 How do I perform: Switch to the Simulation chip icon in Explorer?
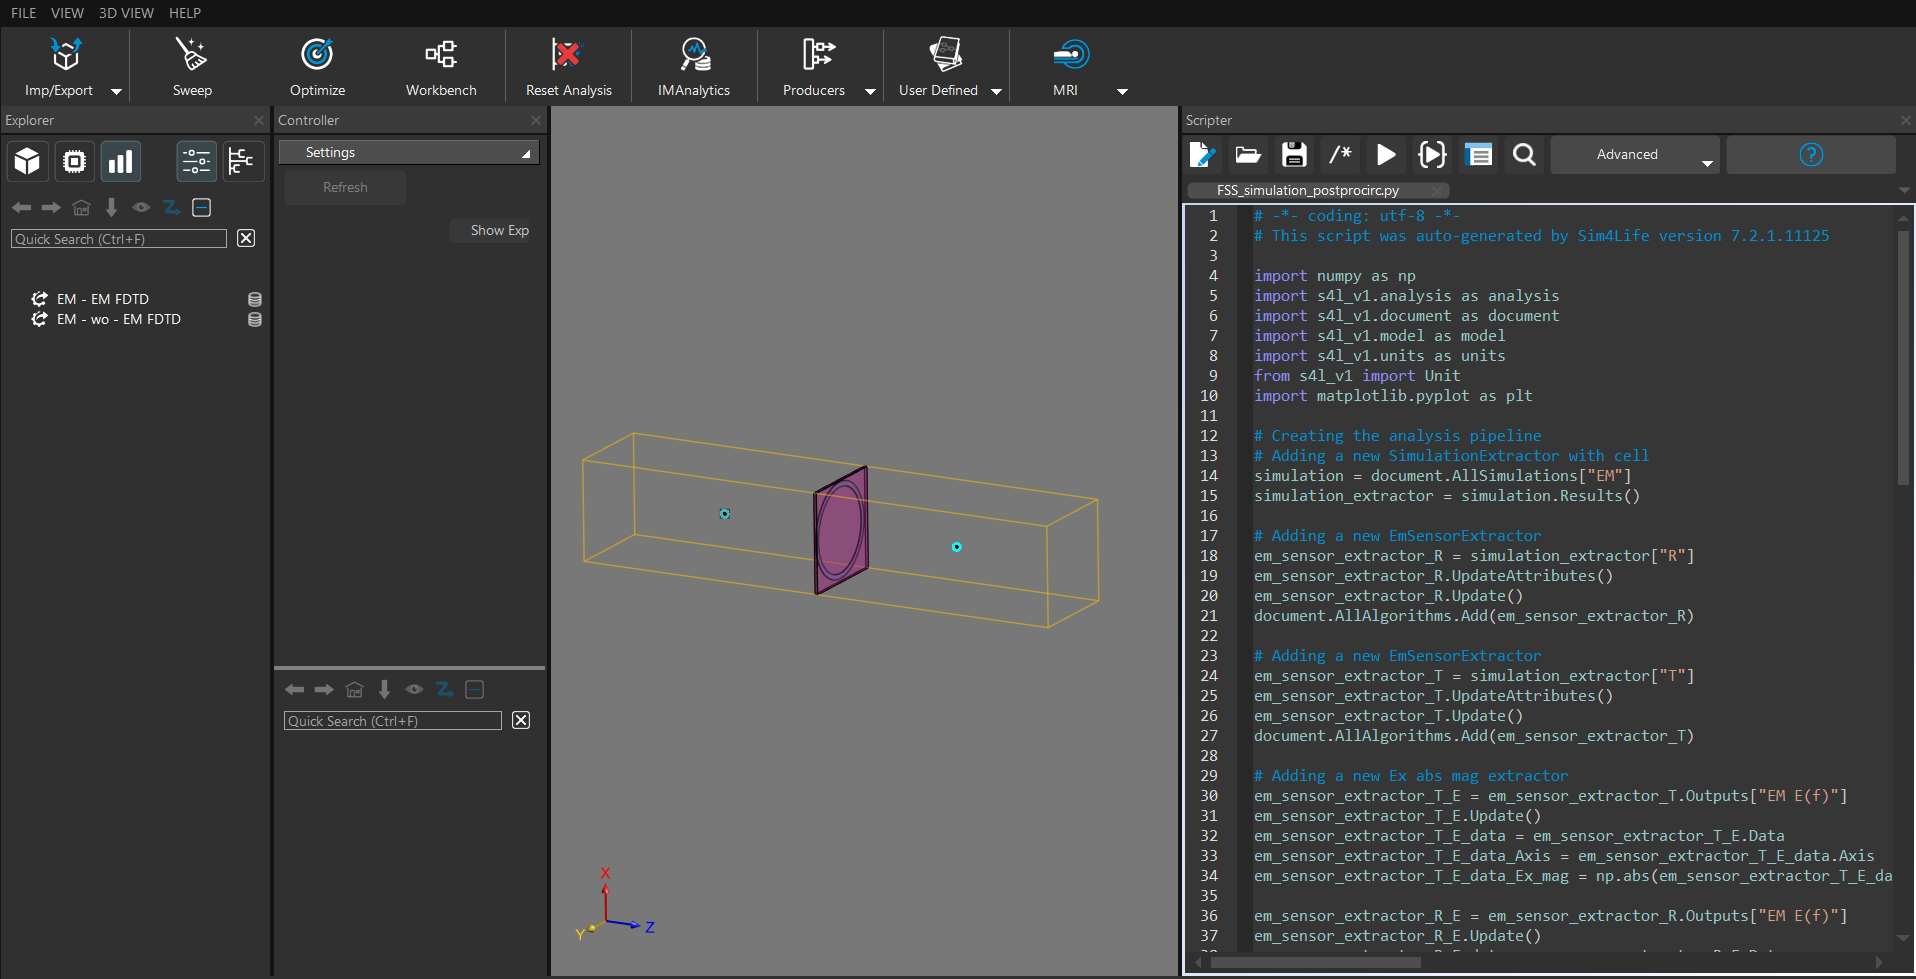click(x=74, y=161)
